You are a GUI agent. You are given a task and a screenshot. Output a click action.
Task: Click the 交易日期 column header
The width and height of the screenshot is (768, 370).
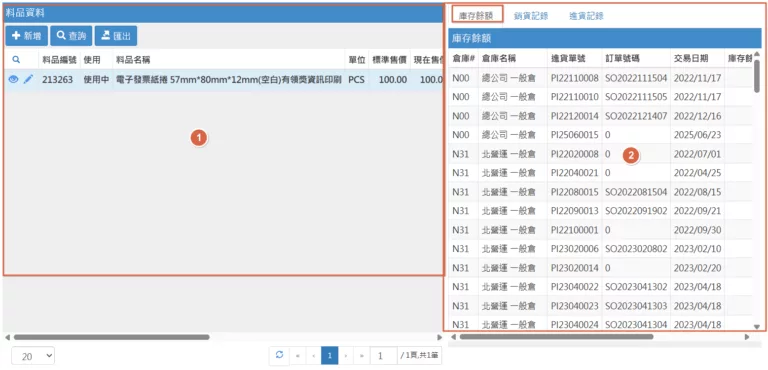[x=691, y=58]
